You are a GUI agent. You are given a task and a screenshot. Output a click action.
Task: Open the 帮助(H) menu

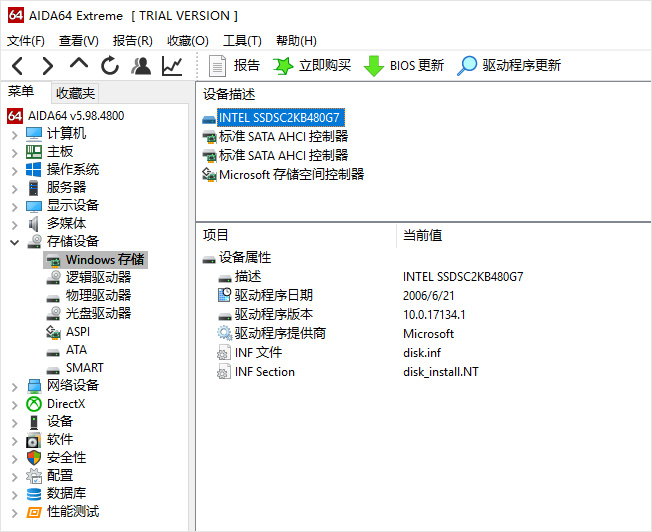(296, 41)
